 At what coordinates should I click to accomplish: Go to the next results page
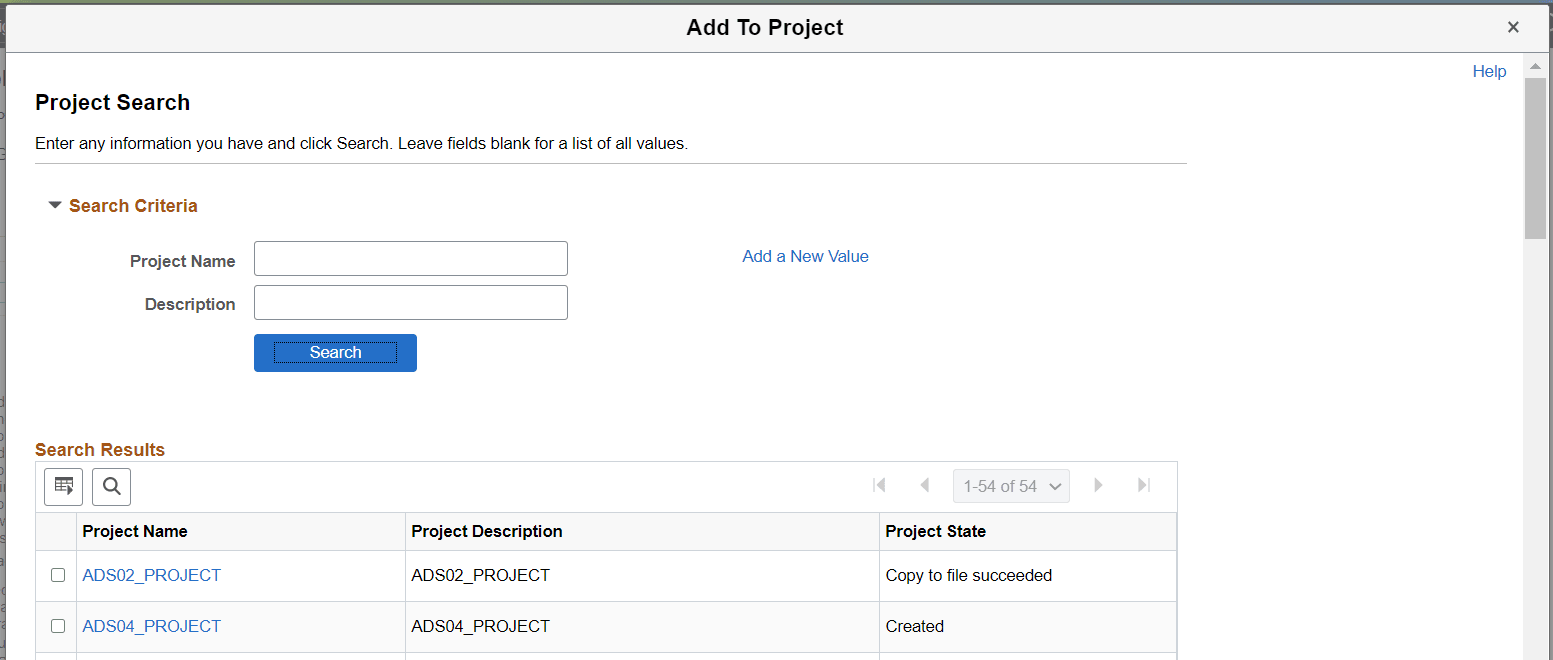tap(1098, 485)
